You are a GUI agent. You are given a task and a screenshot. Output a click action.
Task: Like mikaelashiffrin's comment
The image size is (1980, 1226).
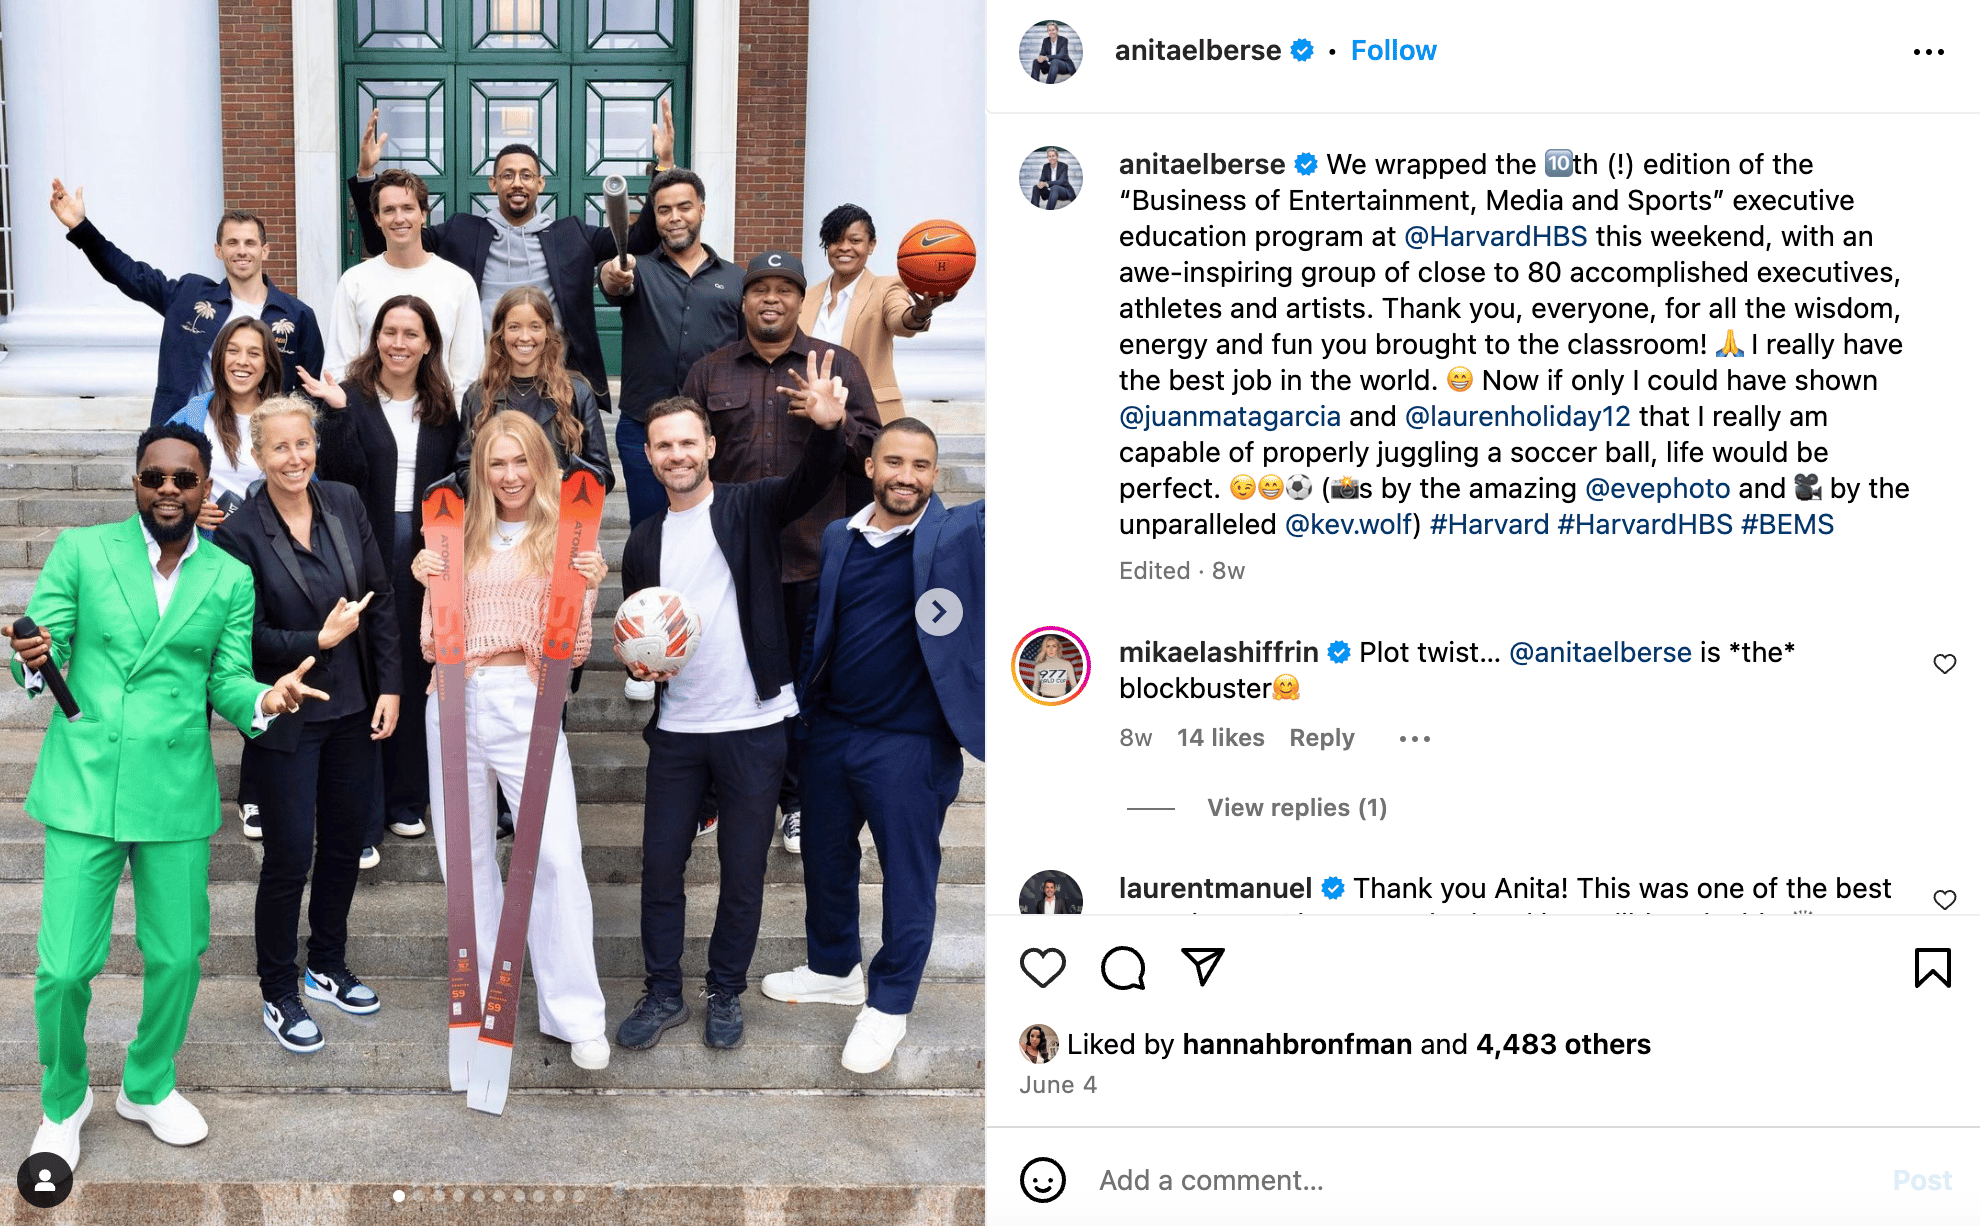[1944, 664]
